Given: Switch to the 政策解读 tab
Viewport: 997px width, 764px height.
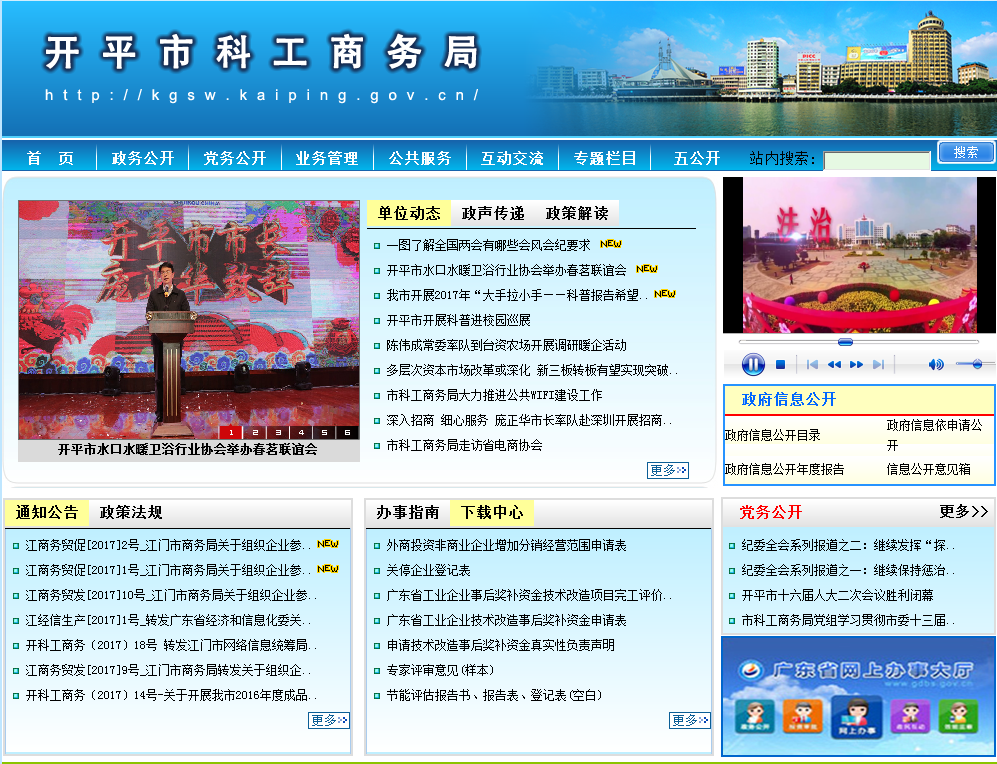Looking at the screenshot, I should click(577, 214).
